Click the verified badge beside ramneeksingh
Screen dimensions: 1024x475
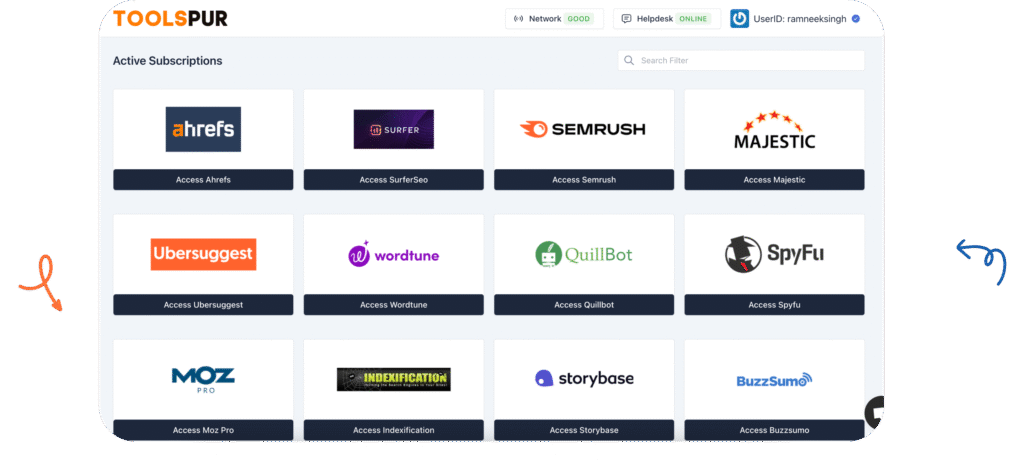click(x=856, y=19)
